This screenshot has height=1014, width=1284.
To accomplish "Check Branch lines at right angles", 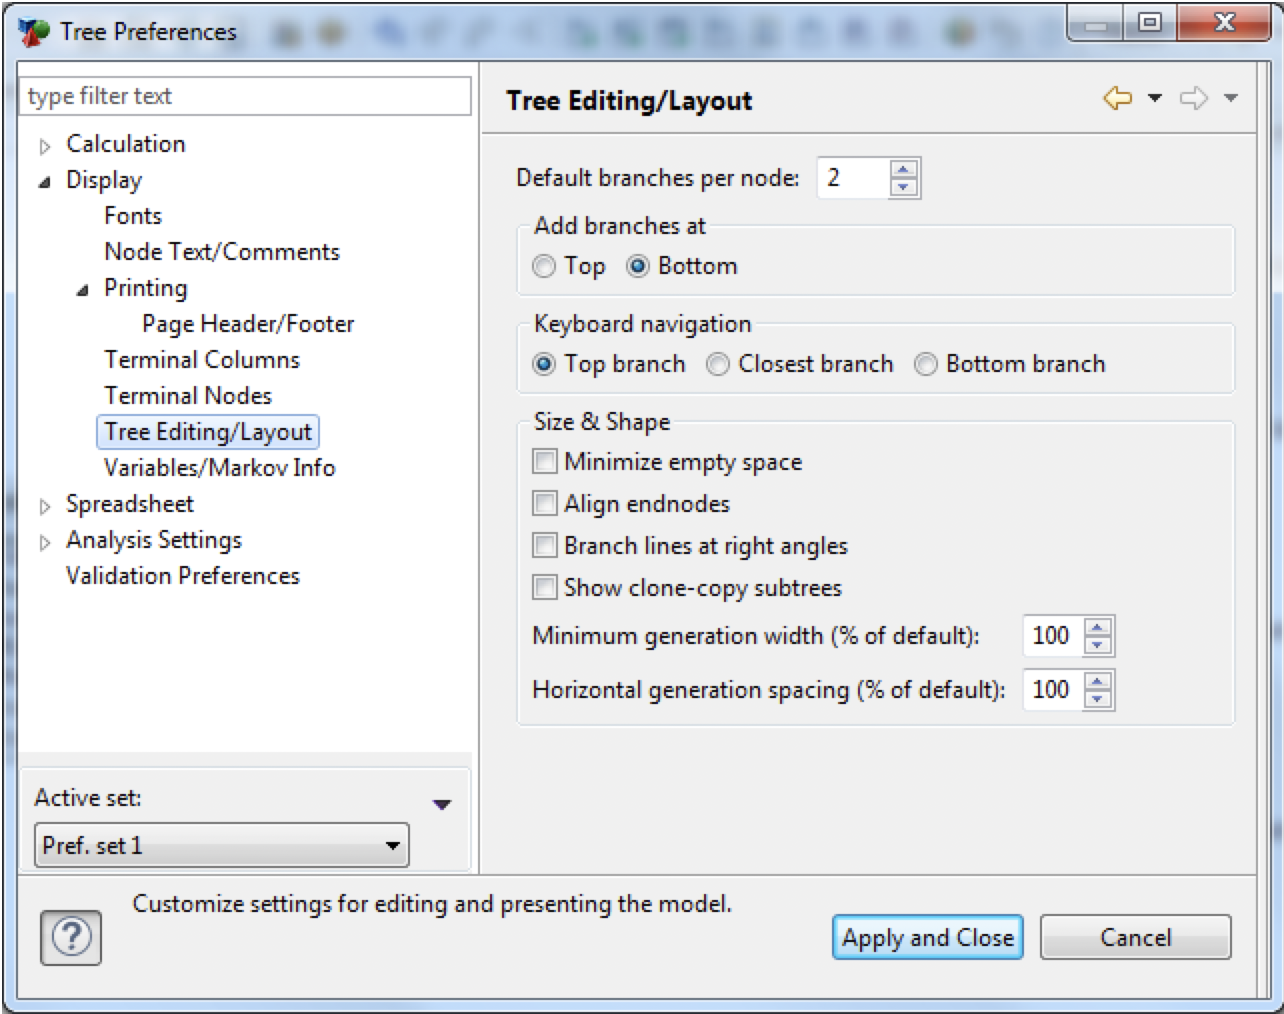I will (544, 545).
